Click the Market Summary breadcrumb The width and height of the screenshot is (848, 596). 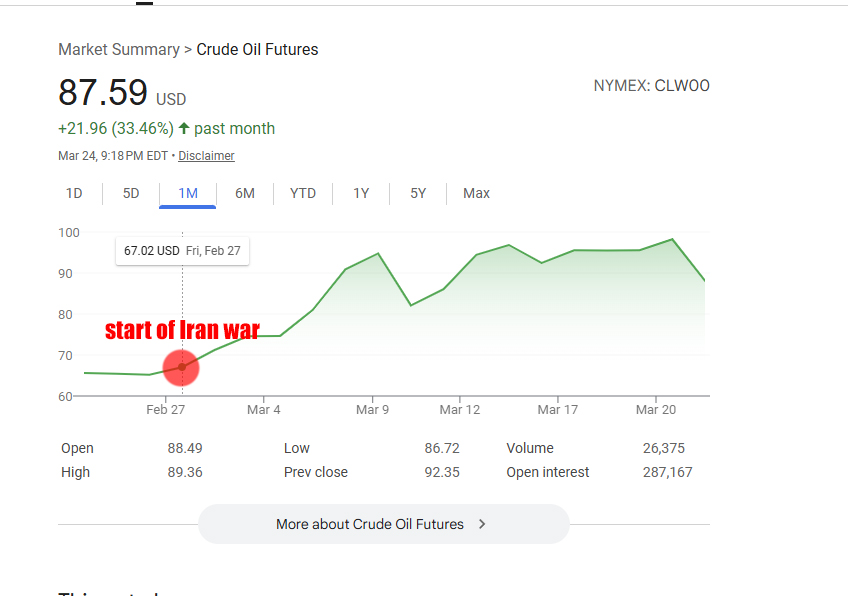coord(118,49)
